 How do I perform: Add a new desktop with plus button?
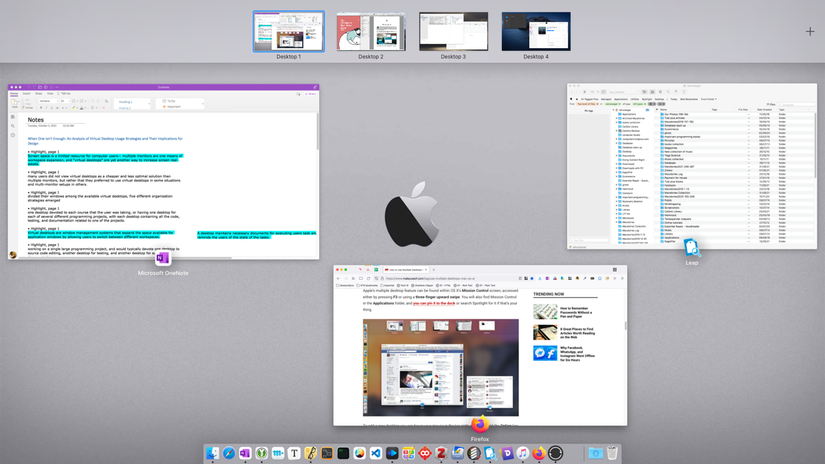[x=809, y=32]
